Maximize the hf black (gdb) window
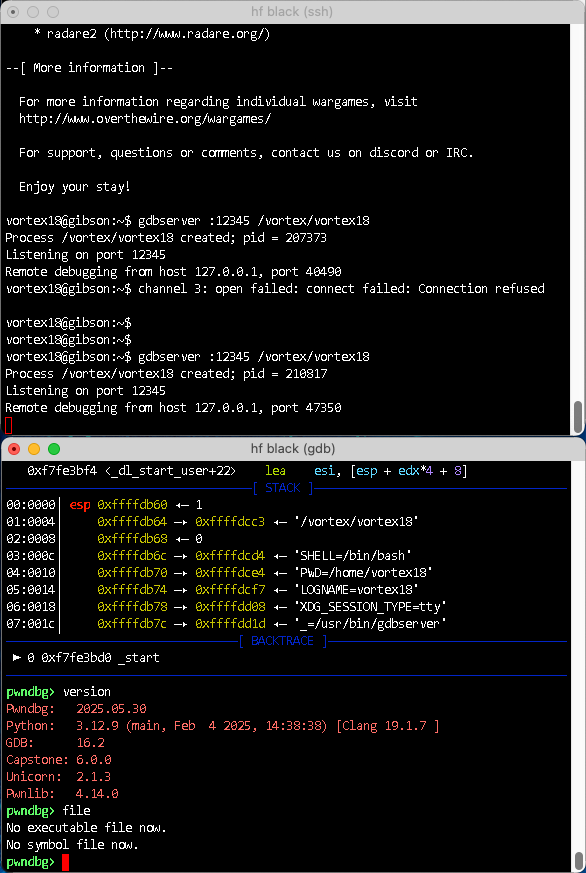 (x=53, y=449)
